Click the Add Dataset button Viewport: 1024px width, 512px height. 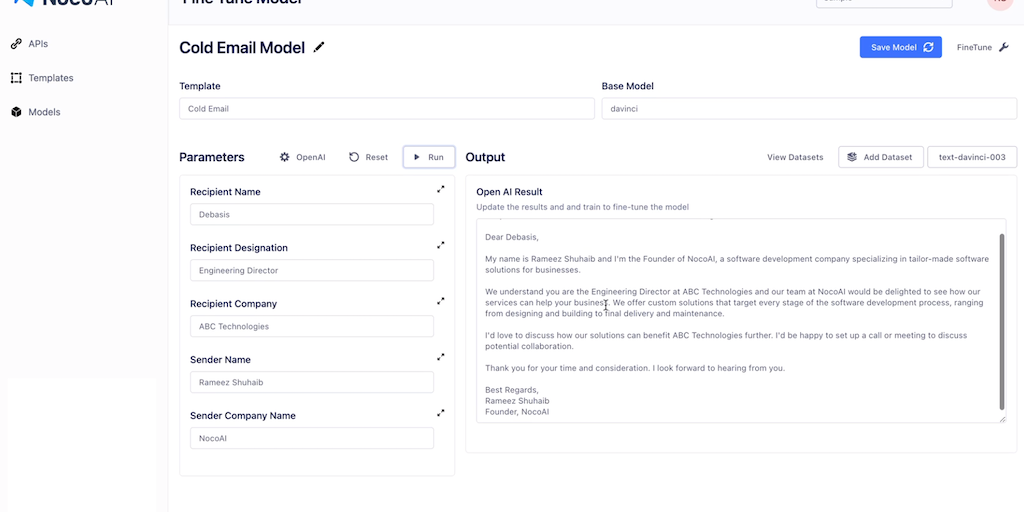click(x=880, y=157)
